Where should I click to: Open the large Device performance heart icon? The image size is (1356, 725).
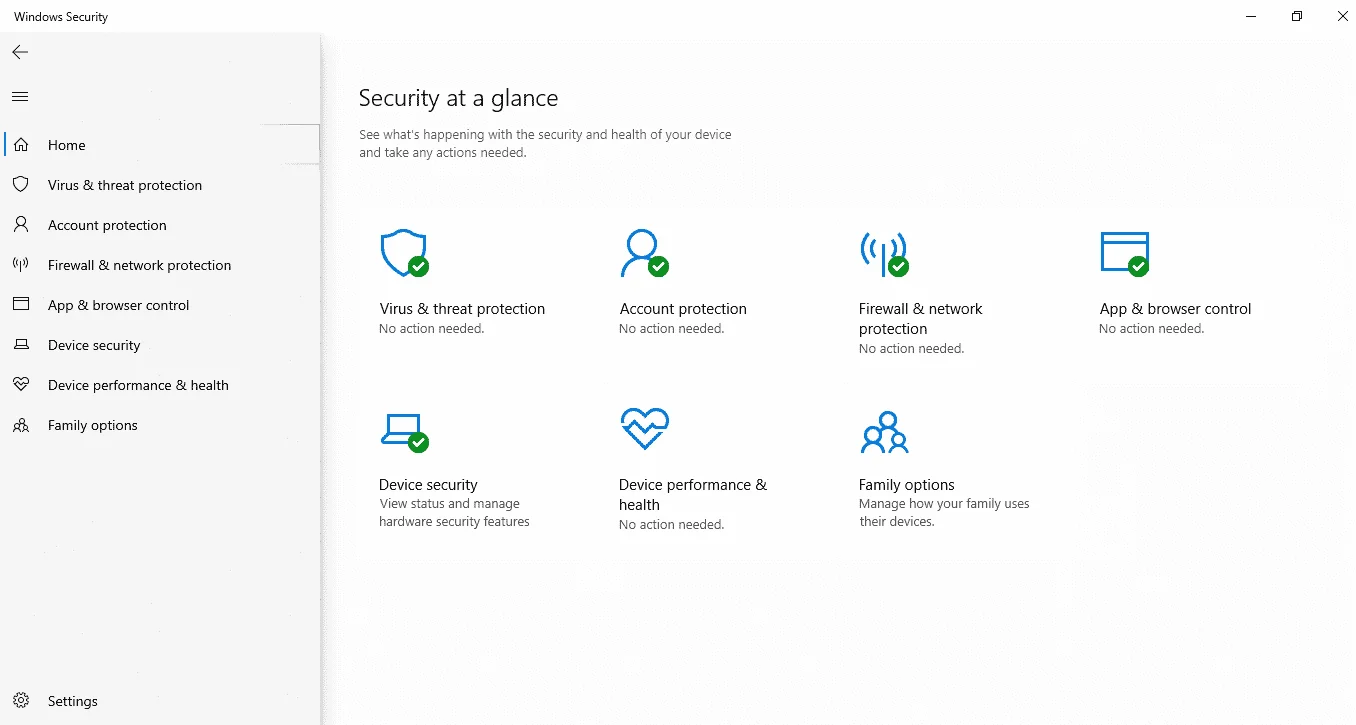point(644,430)
